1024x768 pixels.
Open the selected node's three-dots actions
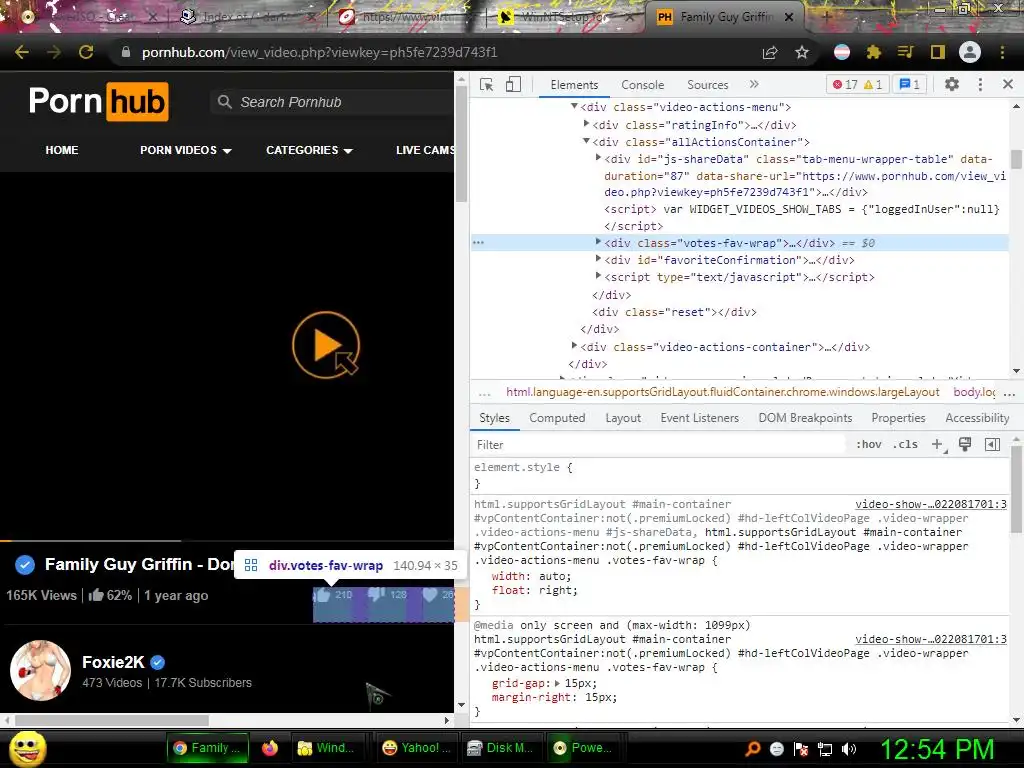(479, 243)
